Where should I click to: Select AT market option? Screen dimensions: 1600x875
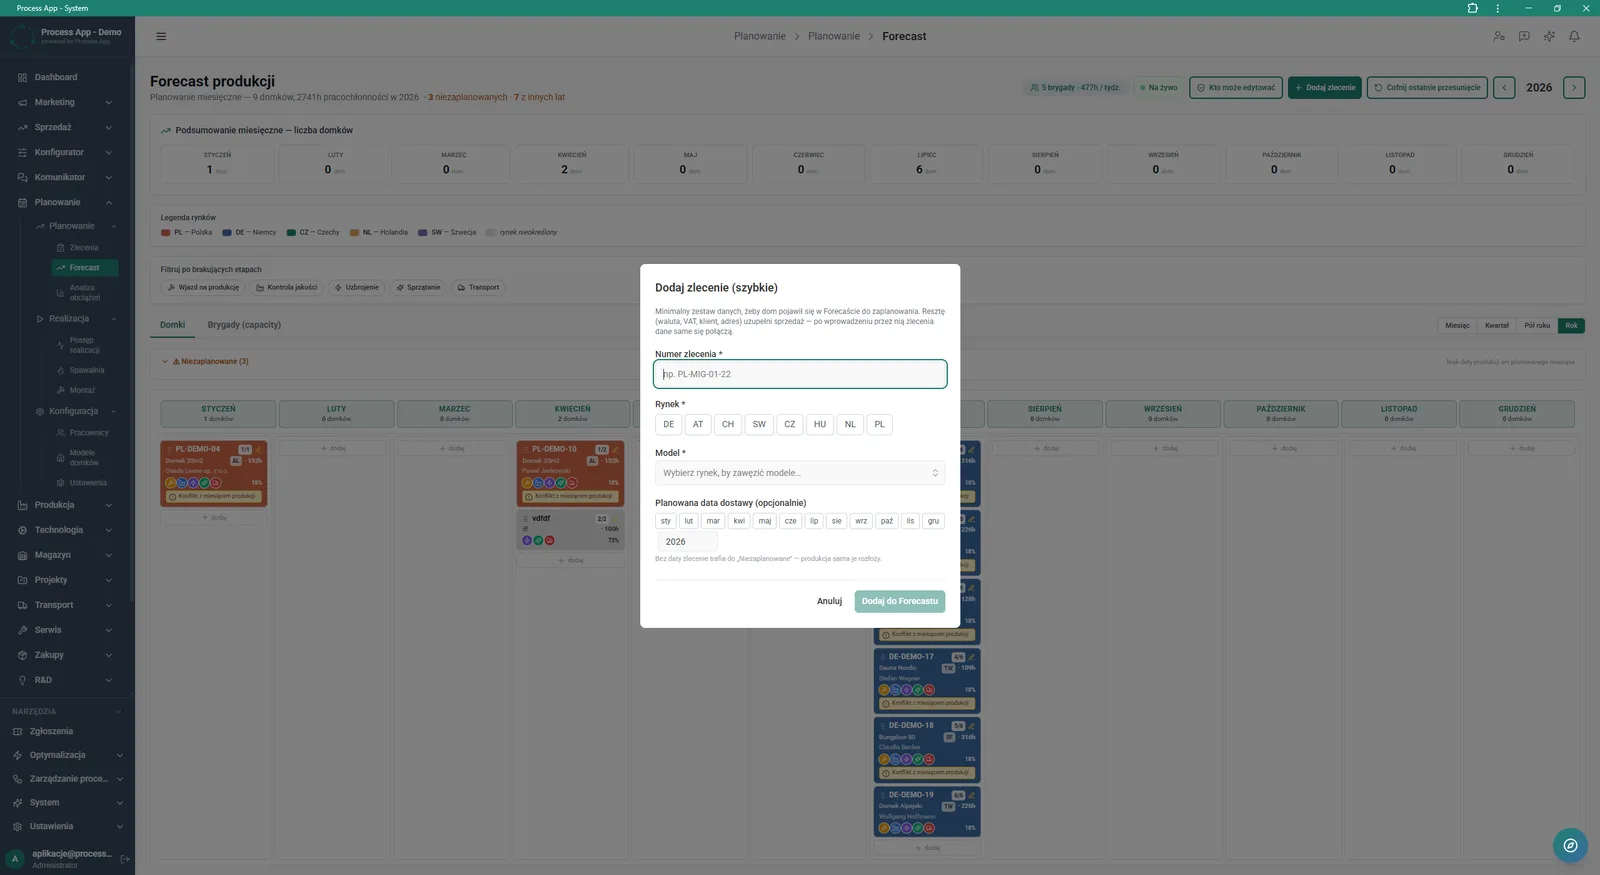(x=698, y=424)
